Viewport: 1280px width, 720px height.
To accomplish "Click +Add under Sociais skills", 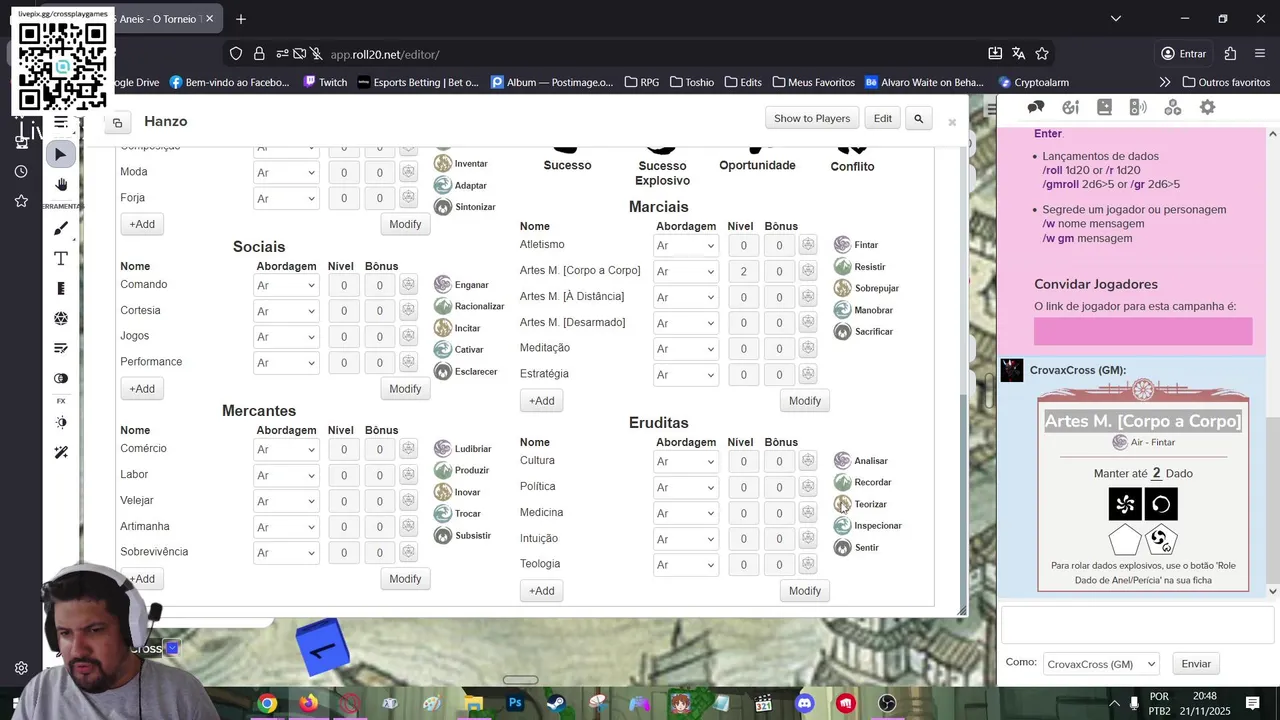I will pos(142,389).
